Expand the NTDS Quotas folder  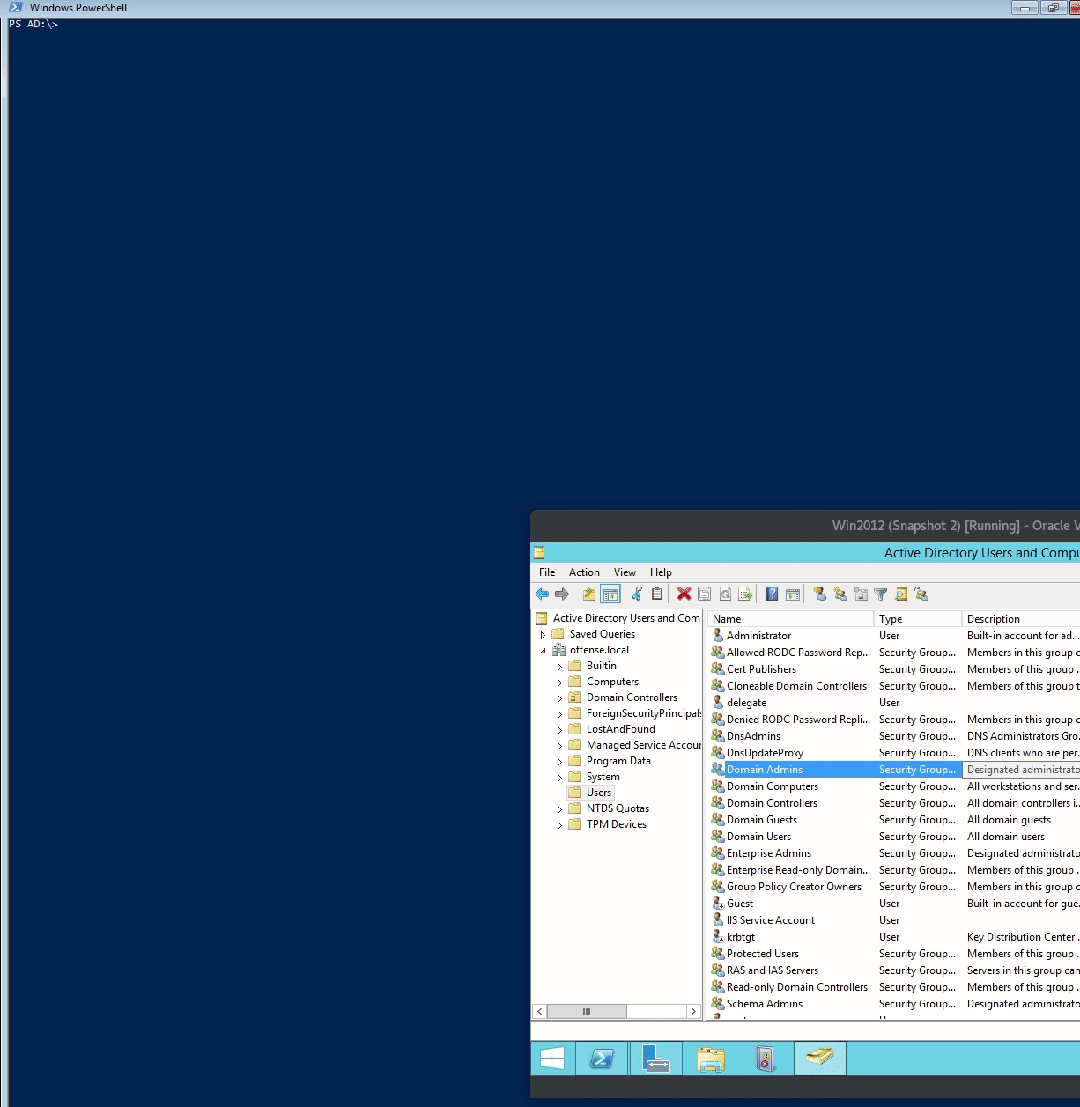(560, 809)
